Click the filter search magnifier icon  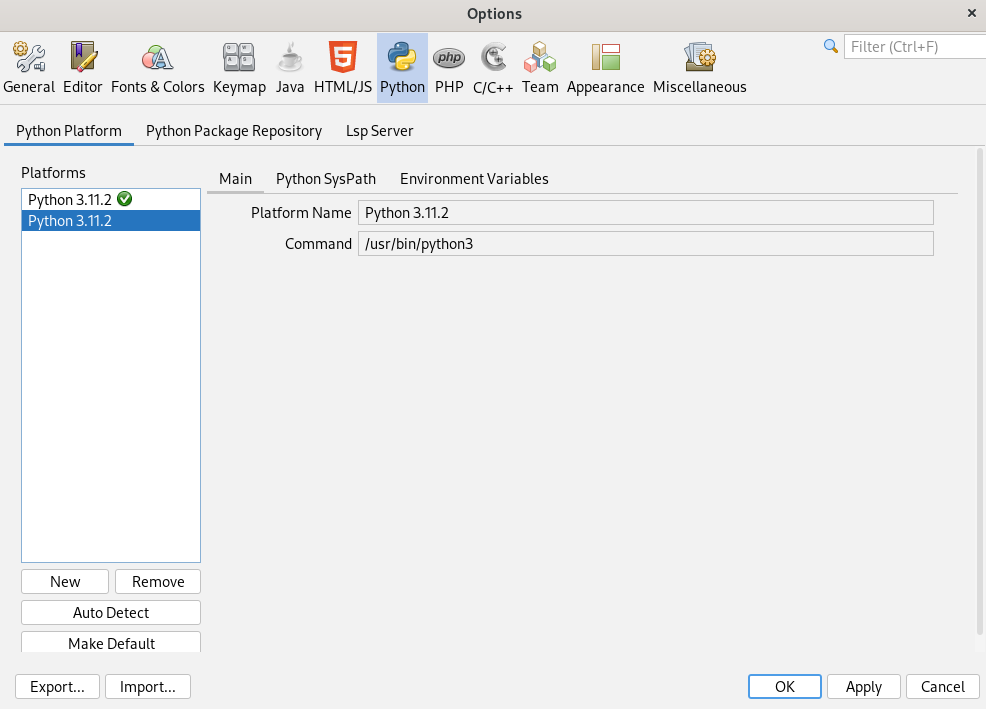(831, 46)
